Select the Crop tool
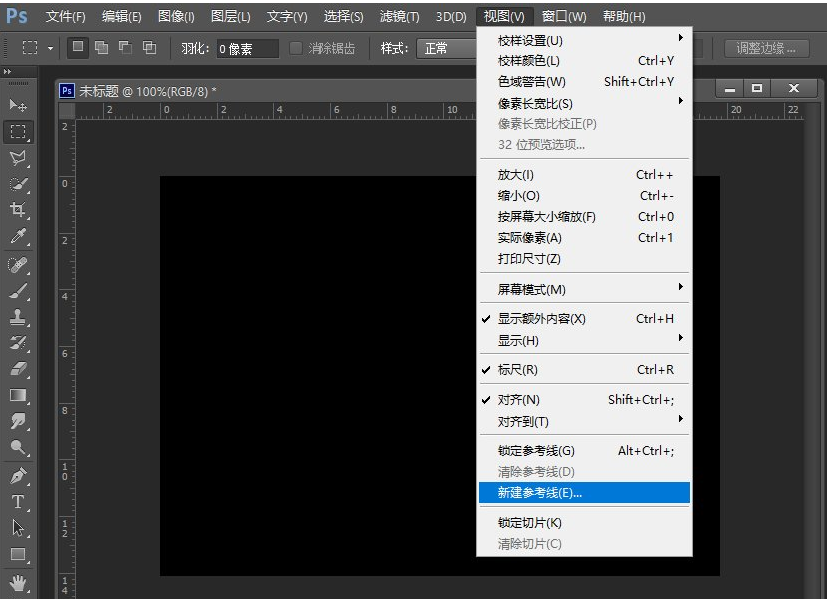827x599 pixels. (18, 210)
